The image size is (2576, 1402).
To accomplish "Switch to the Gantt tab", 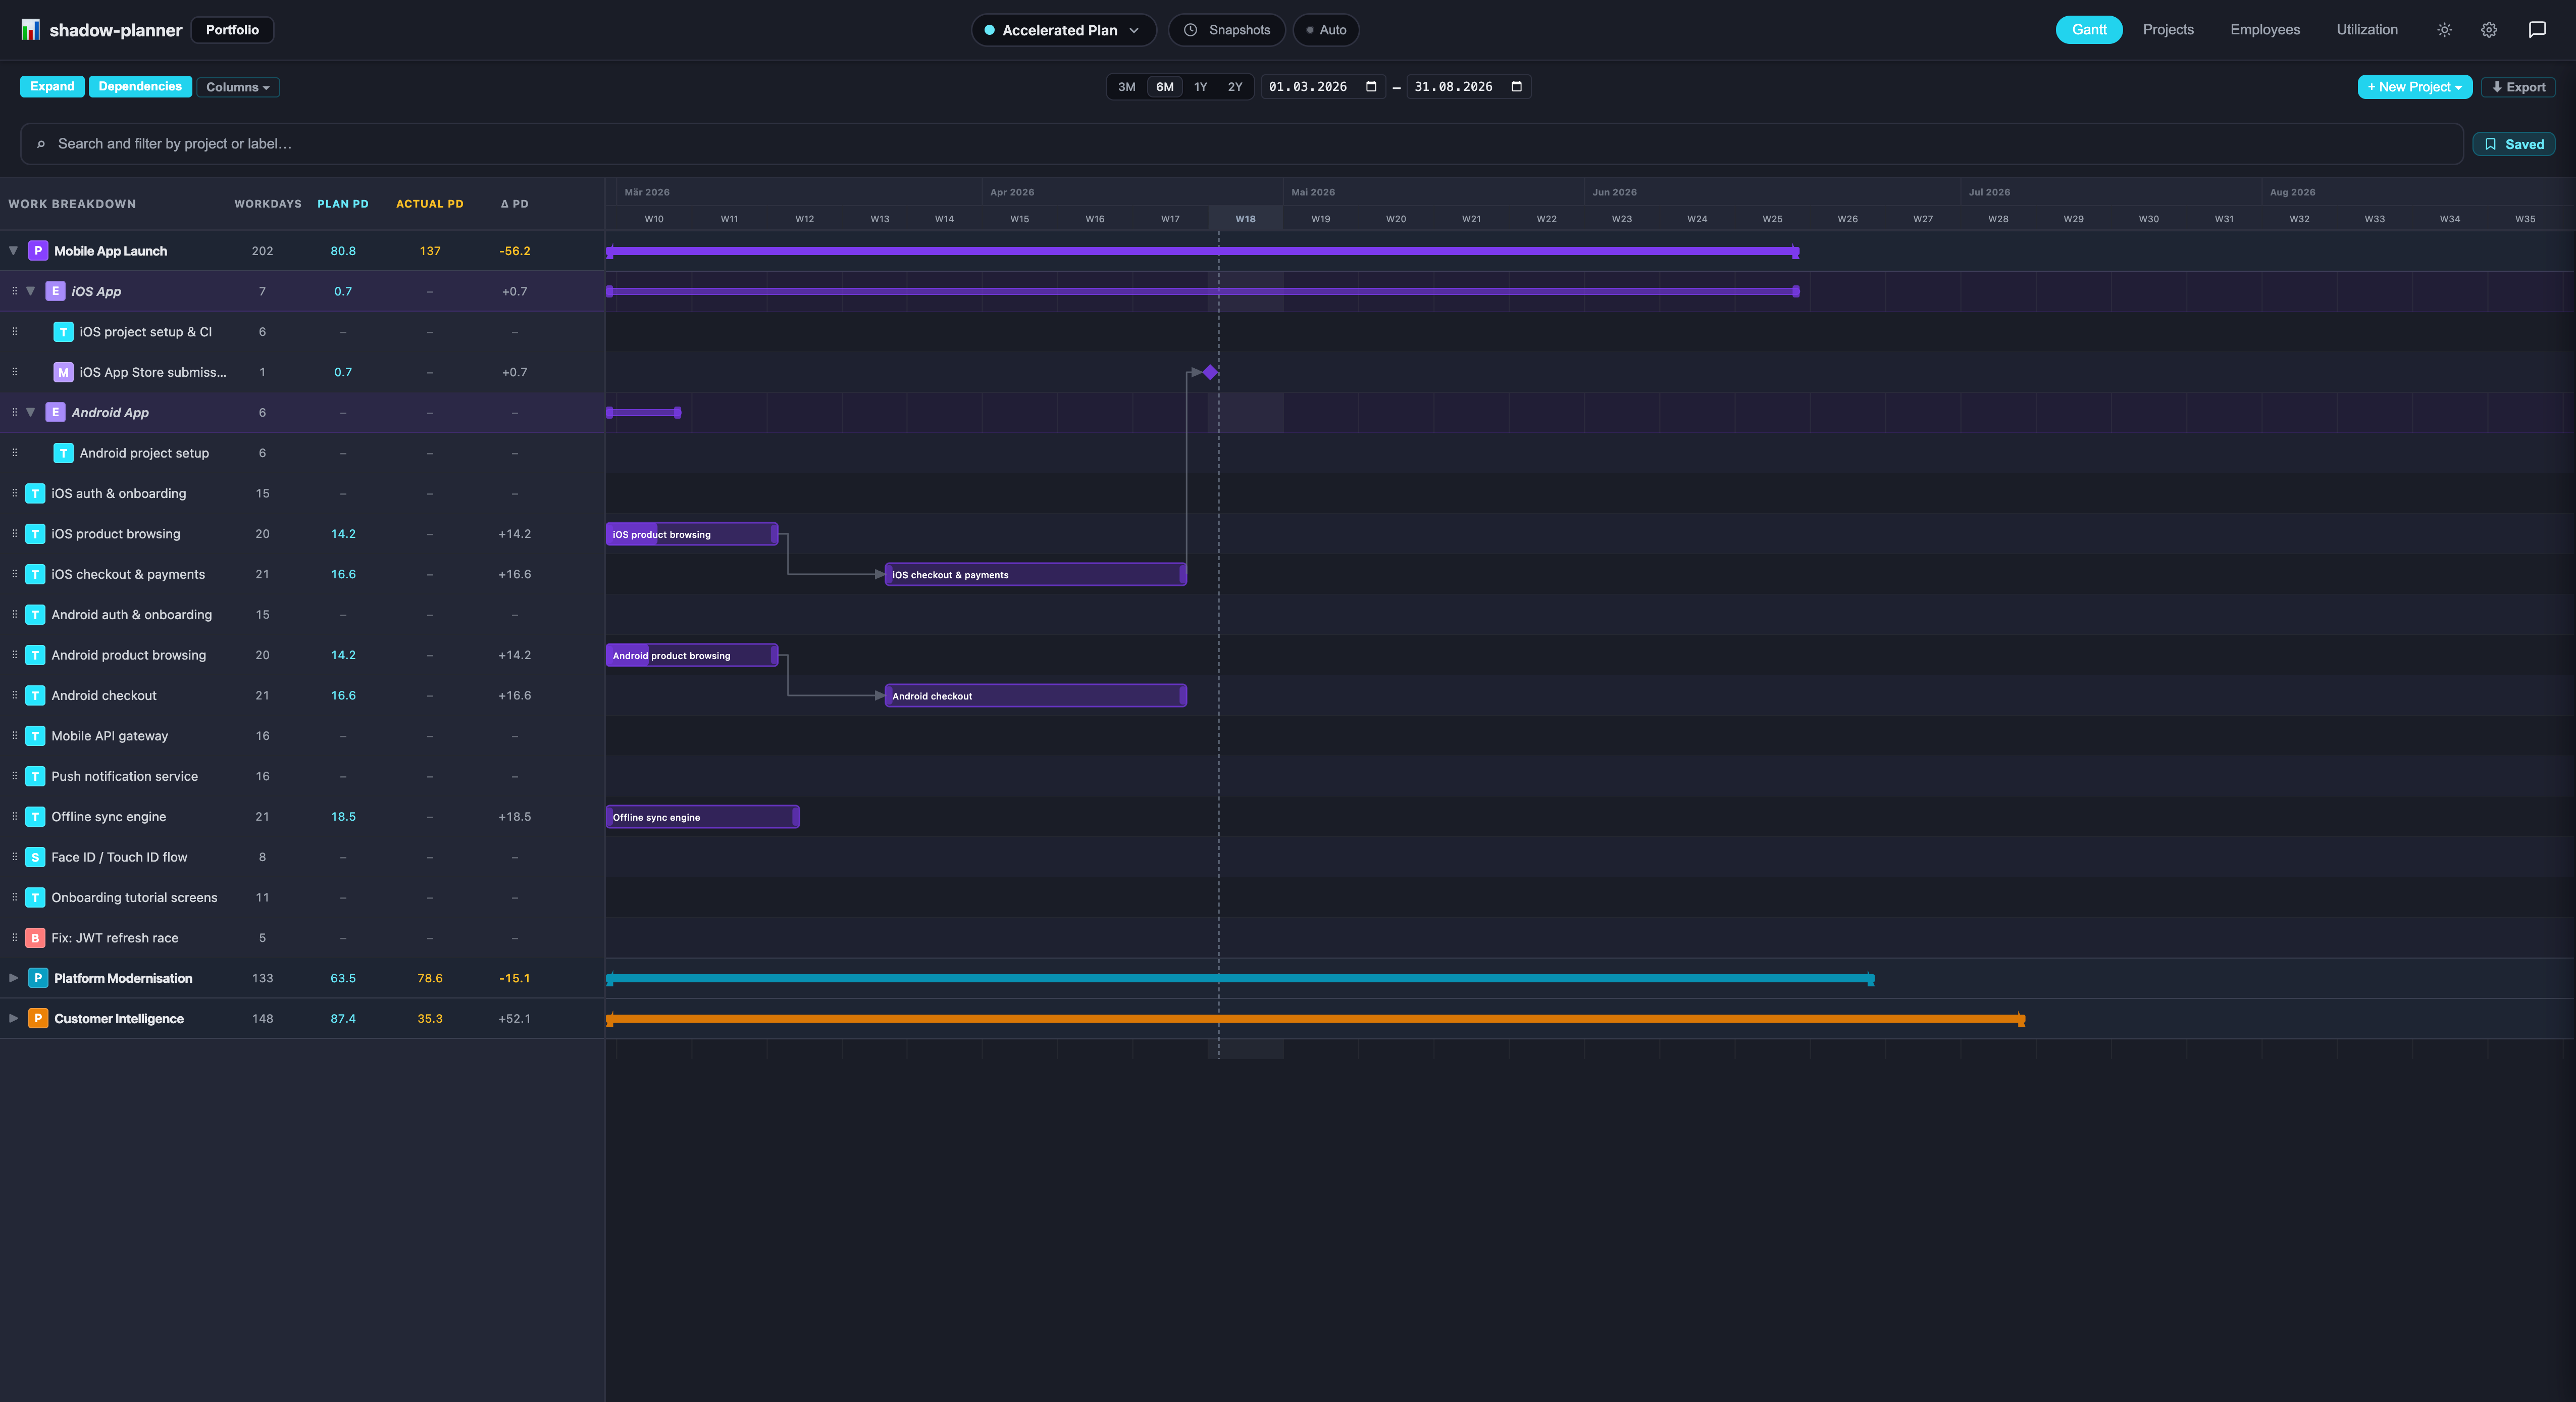I will pos(2089,30).
